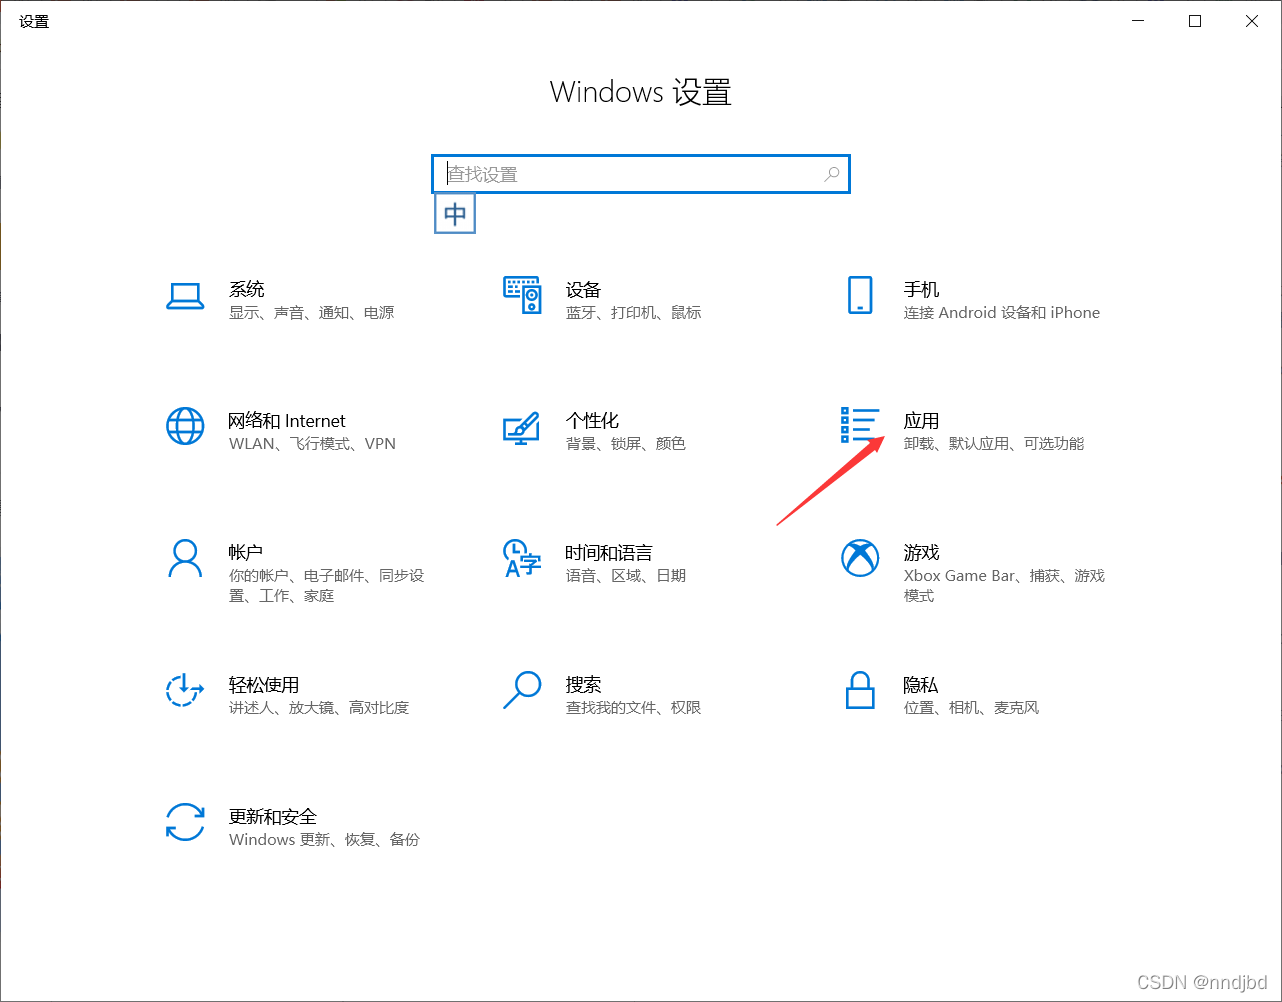
Task: Select the Accounts person icon
Action: coord(185,559)
